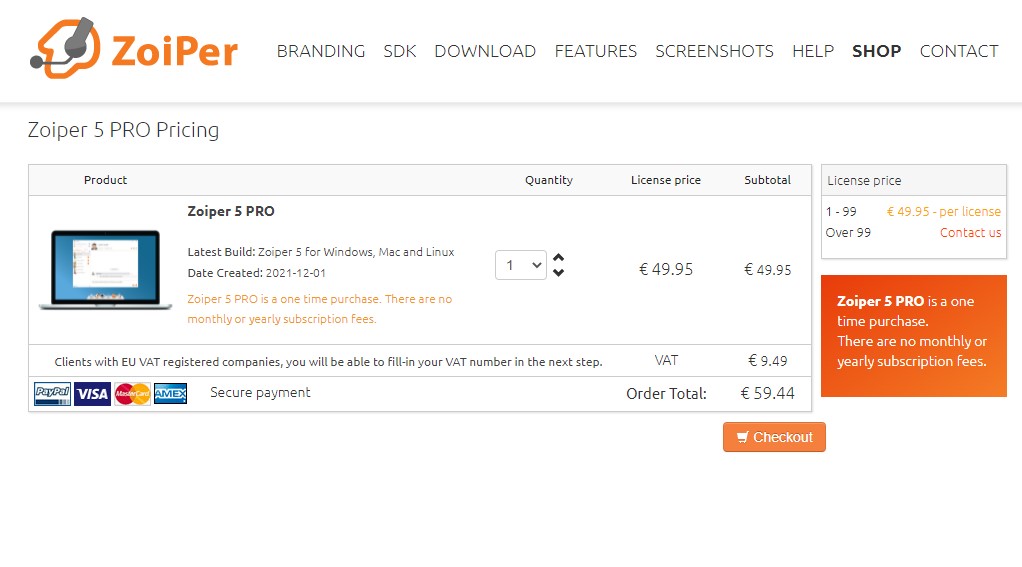Open the BRANDING menu item
The width and height of the screenshot is (1022, 567).
(321, 51)
